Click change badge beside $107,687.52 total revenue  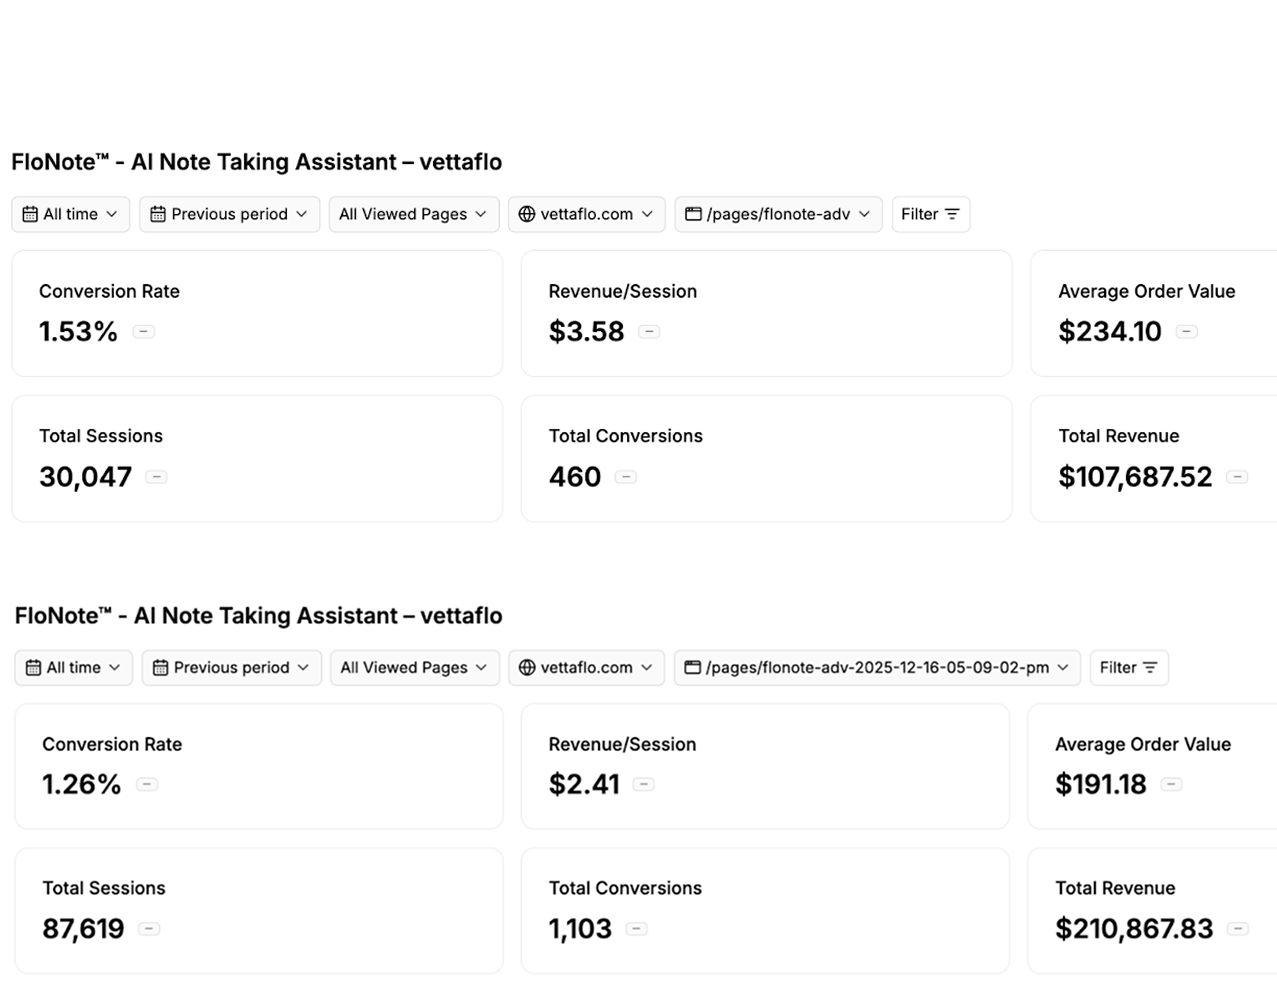pos(1237,477)
